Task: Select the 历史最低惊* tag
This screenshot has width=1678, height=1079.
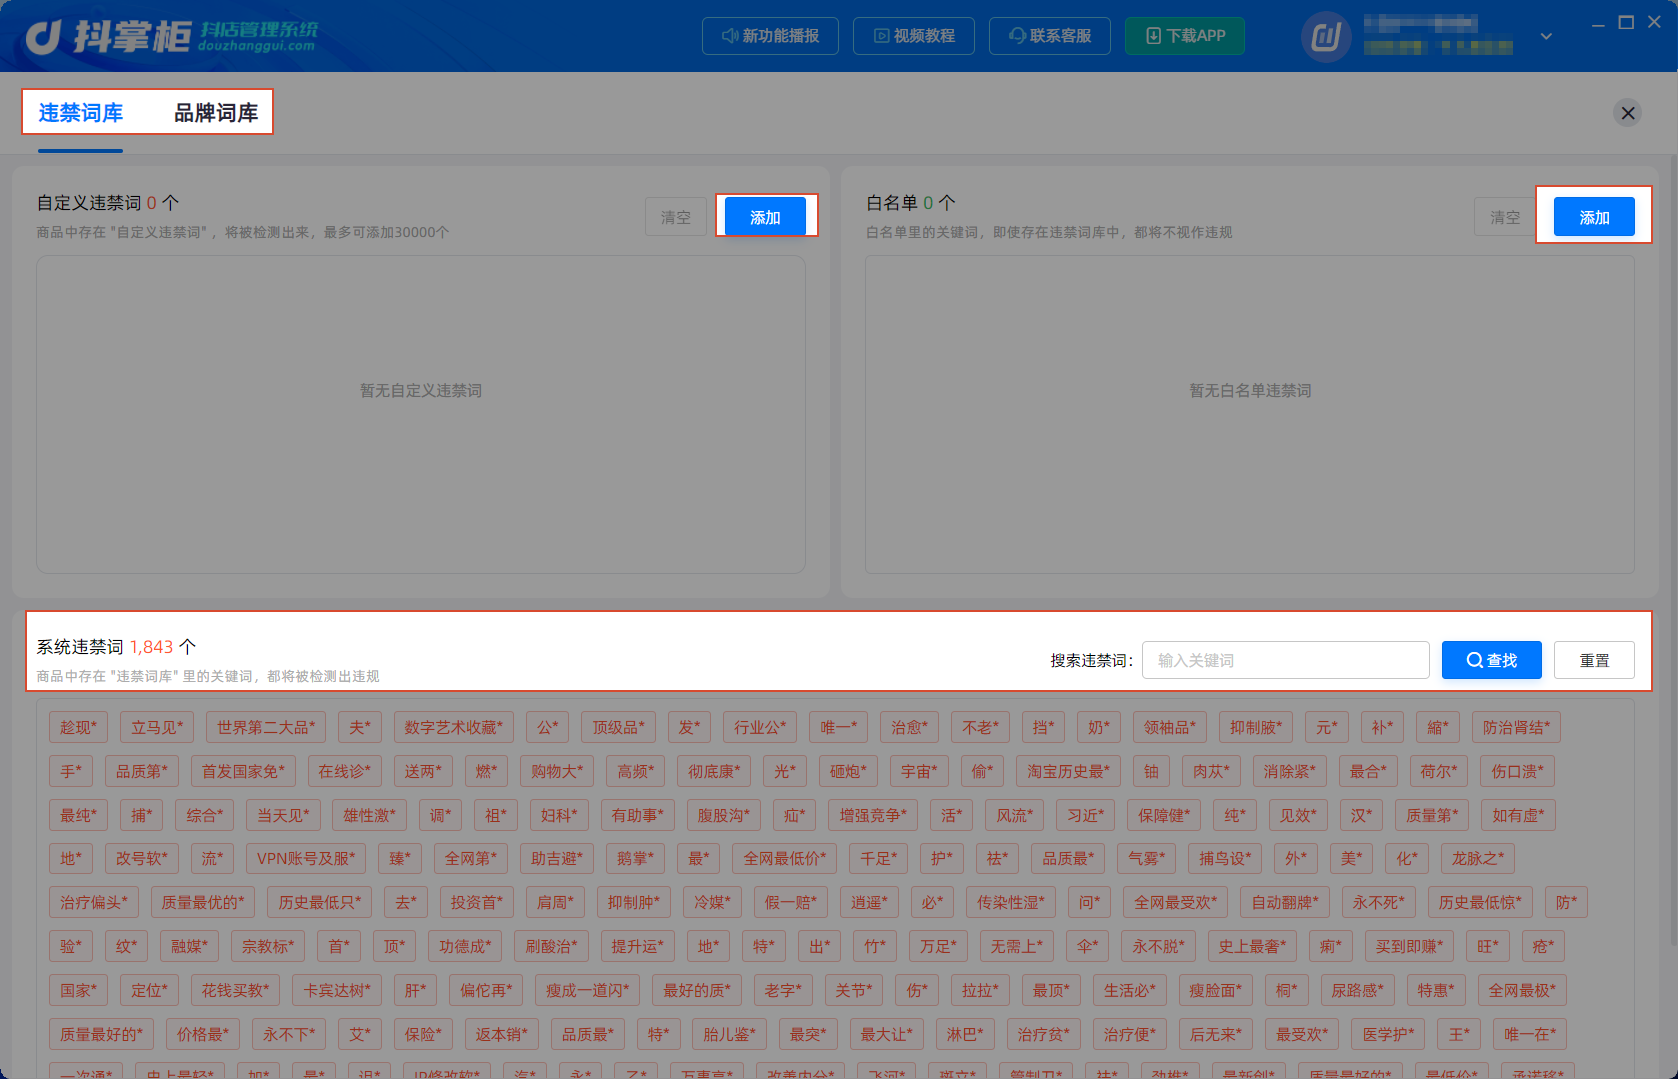Action: 1480,903
